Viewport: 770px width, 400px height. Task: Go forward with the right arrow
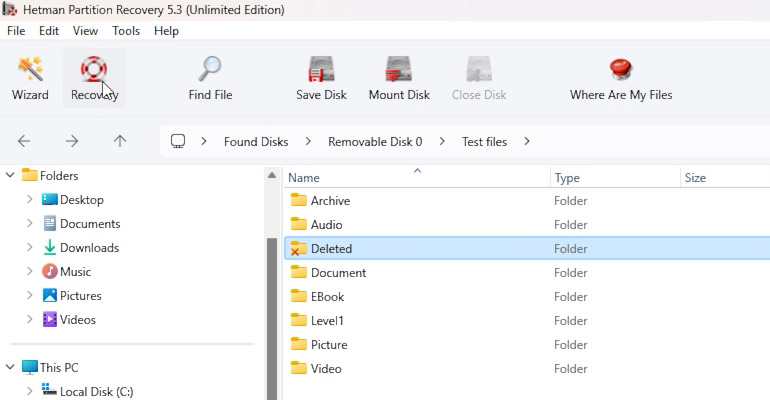pyautogui.click(x=72, y=141)
